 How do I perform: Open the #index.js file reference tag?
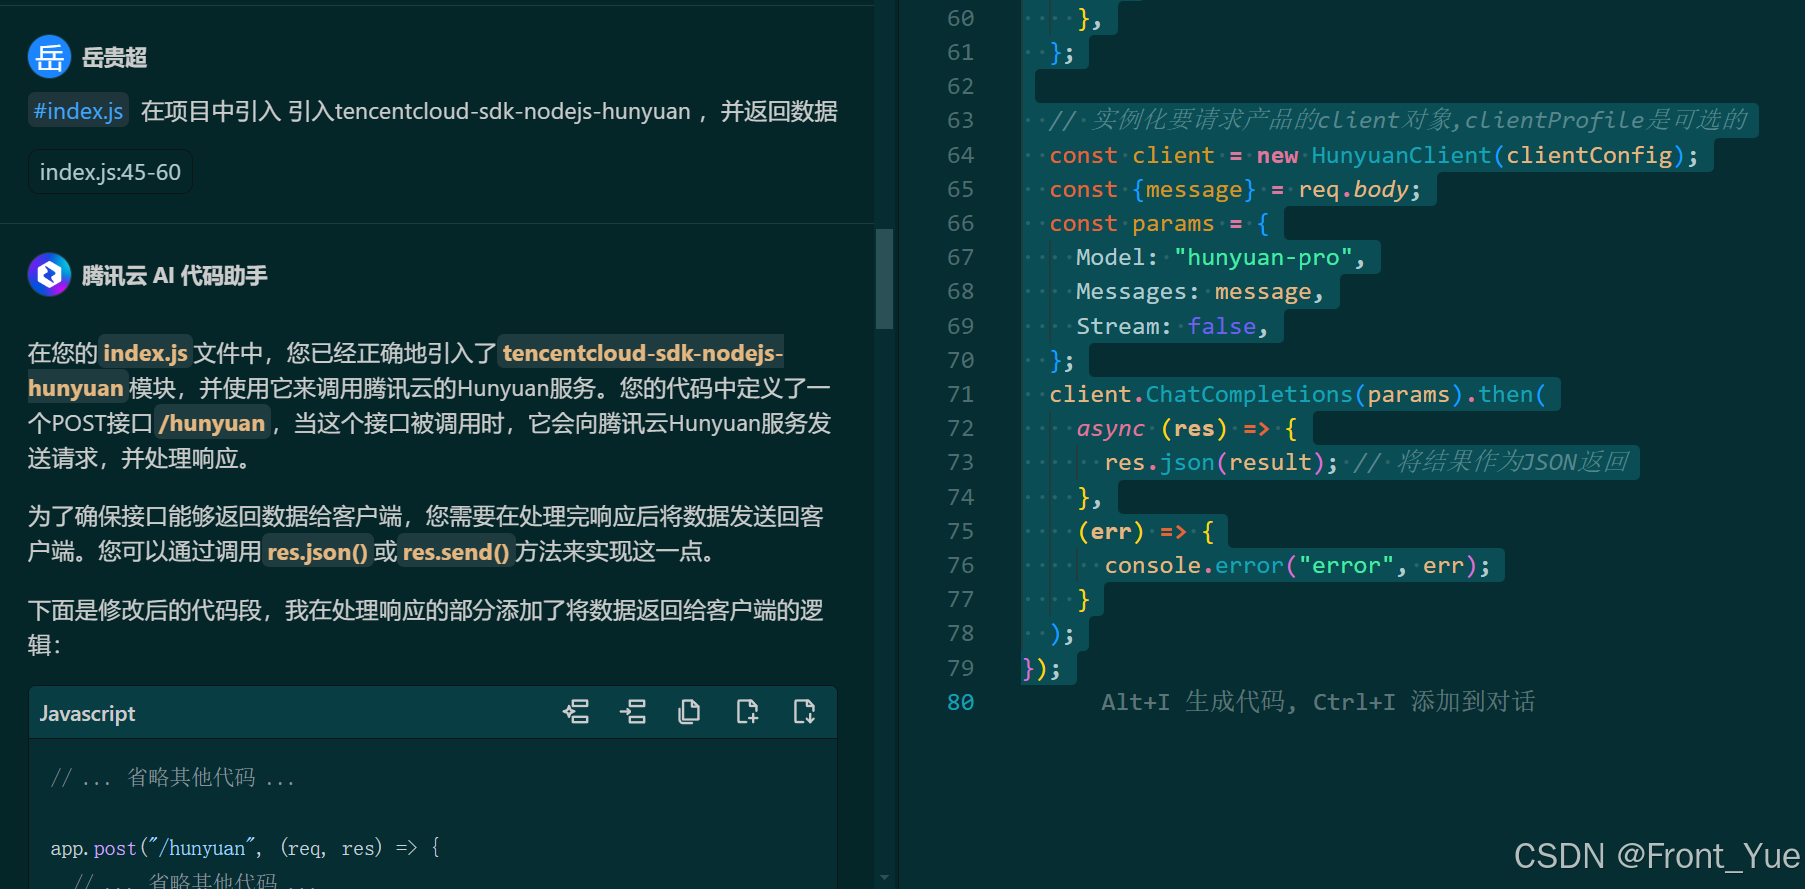tap(78, 111)
